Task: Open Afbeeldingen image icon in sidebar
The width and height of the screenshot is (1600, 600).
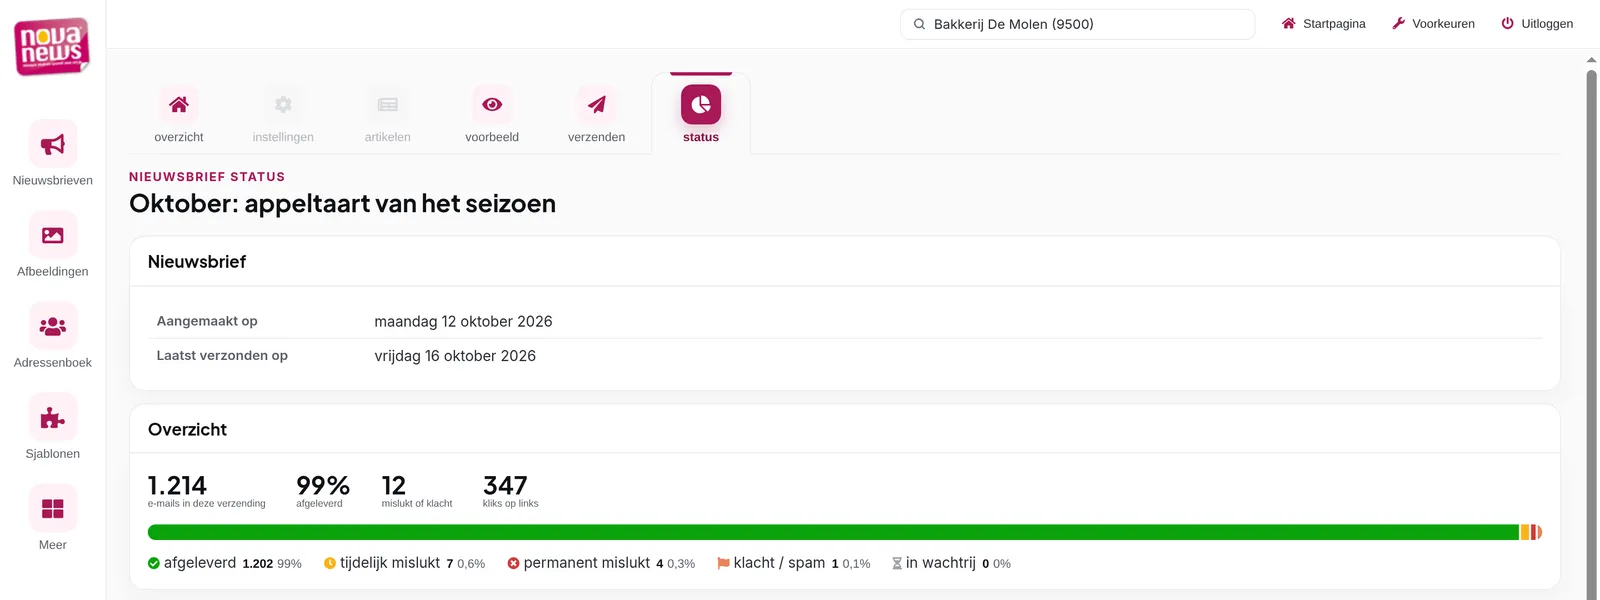Action: point(53,235)
